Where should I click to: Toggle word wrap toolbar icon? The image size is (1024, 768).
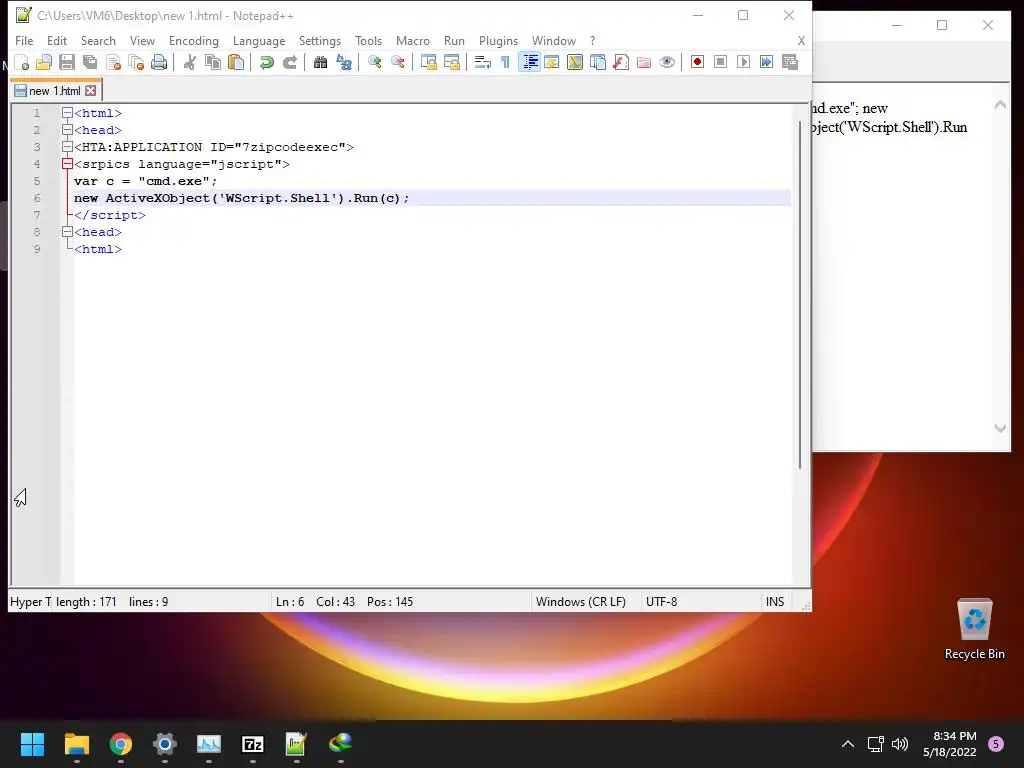(x=483, y=62)
